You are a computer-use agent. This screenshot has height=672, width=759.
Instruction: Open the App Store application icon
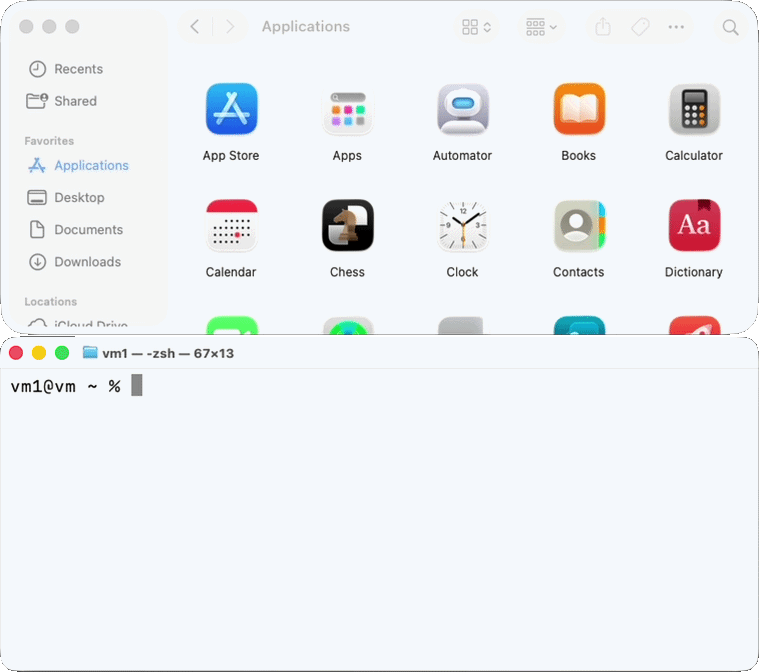pos(231,109)
